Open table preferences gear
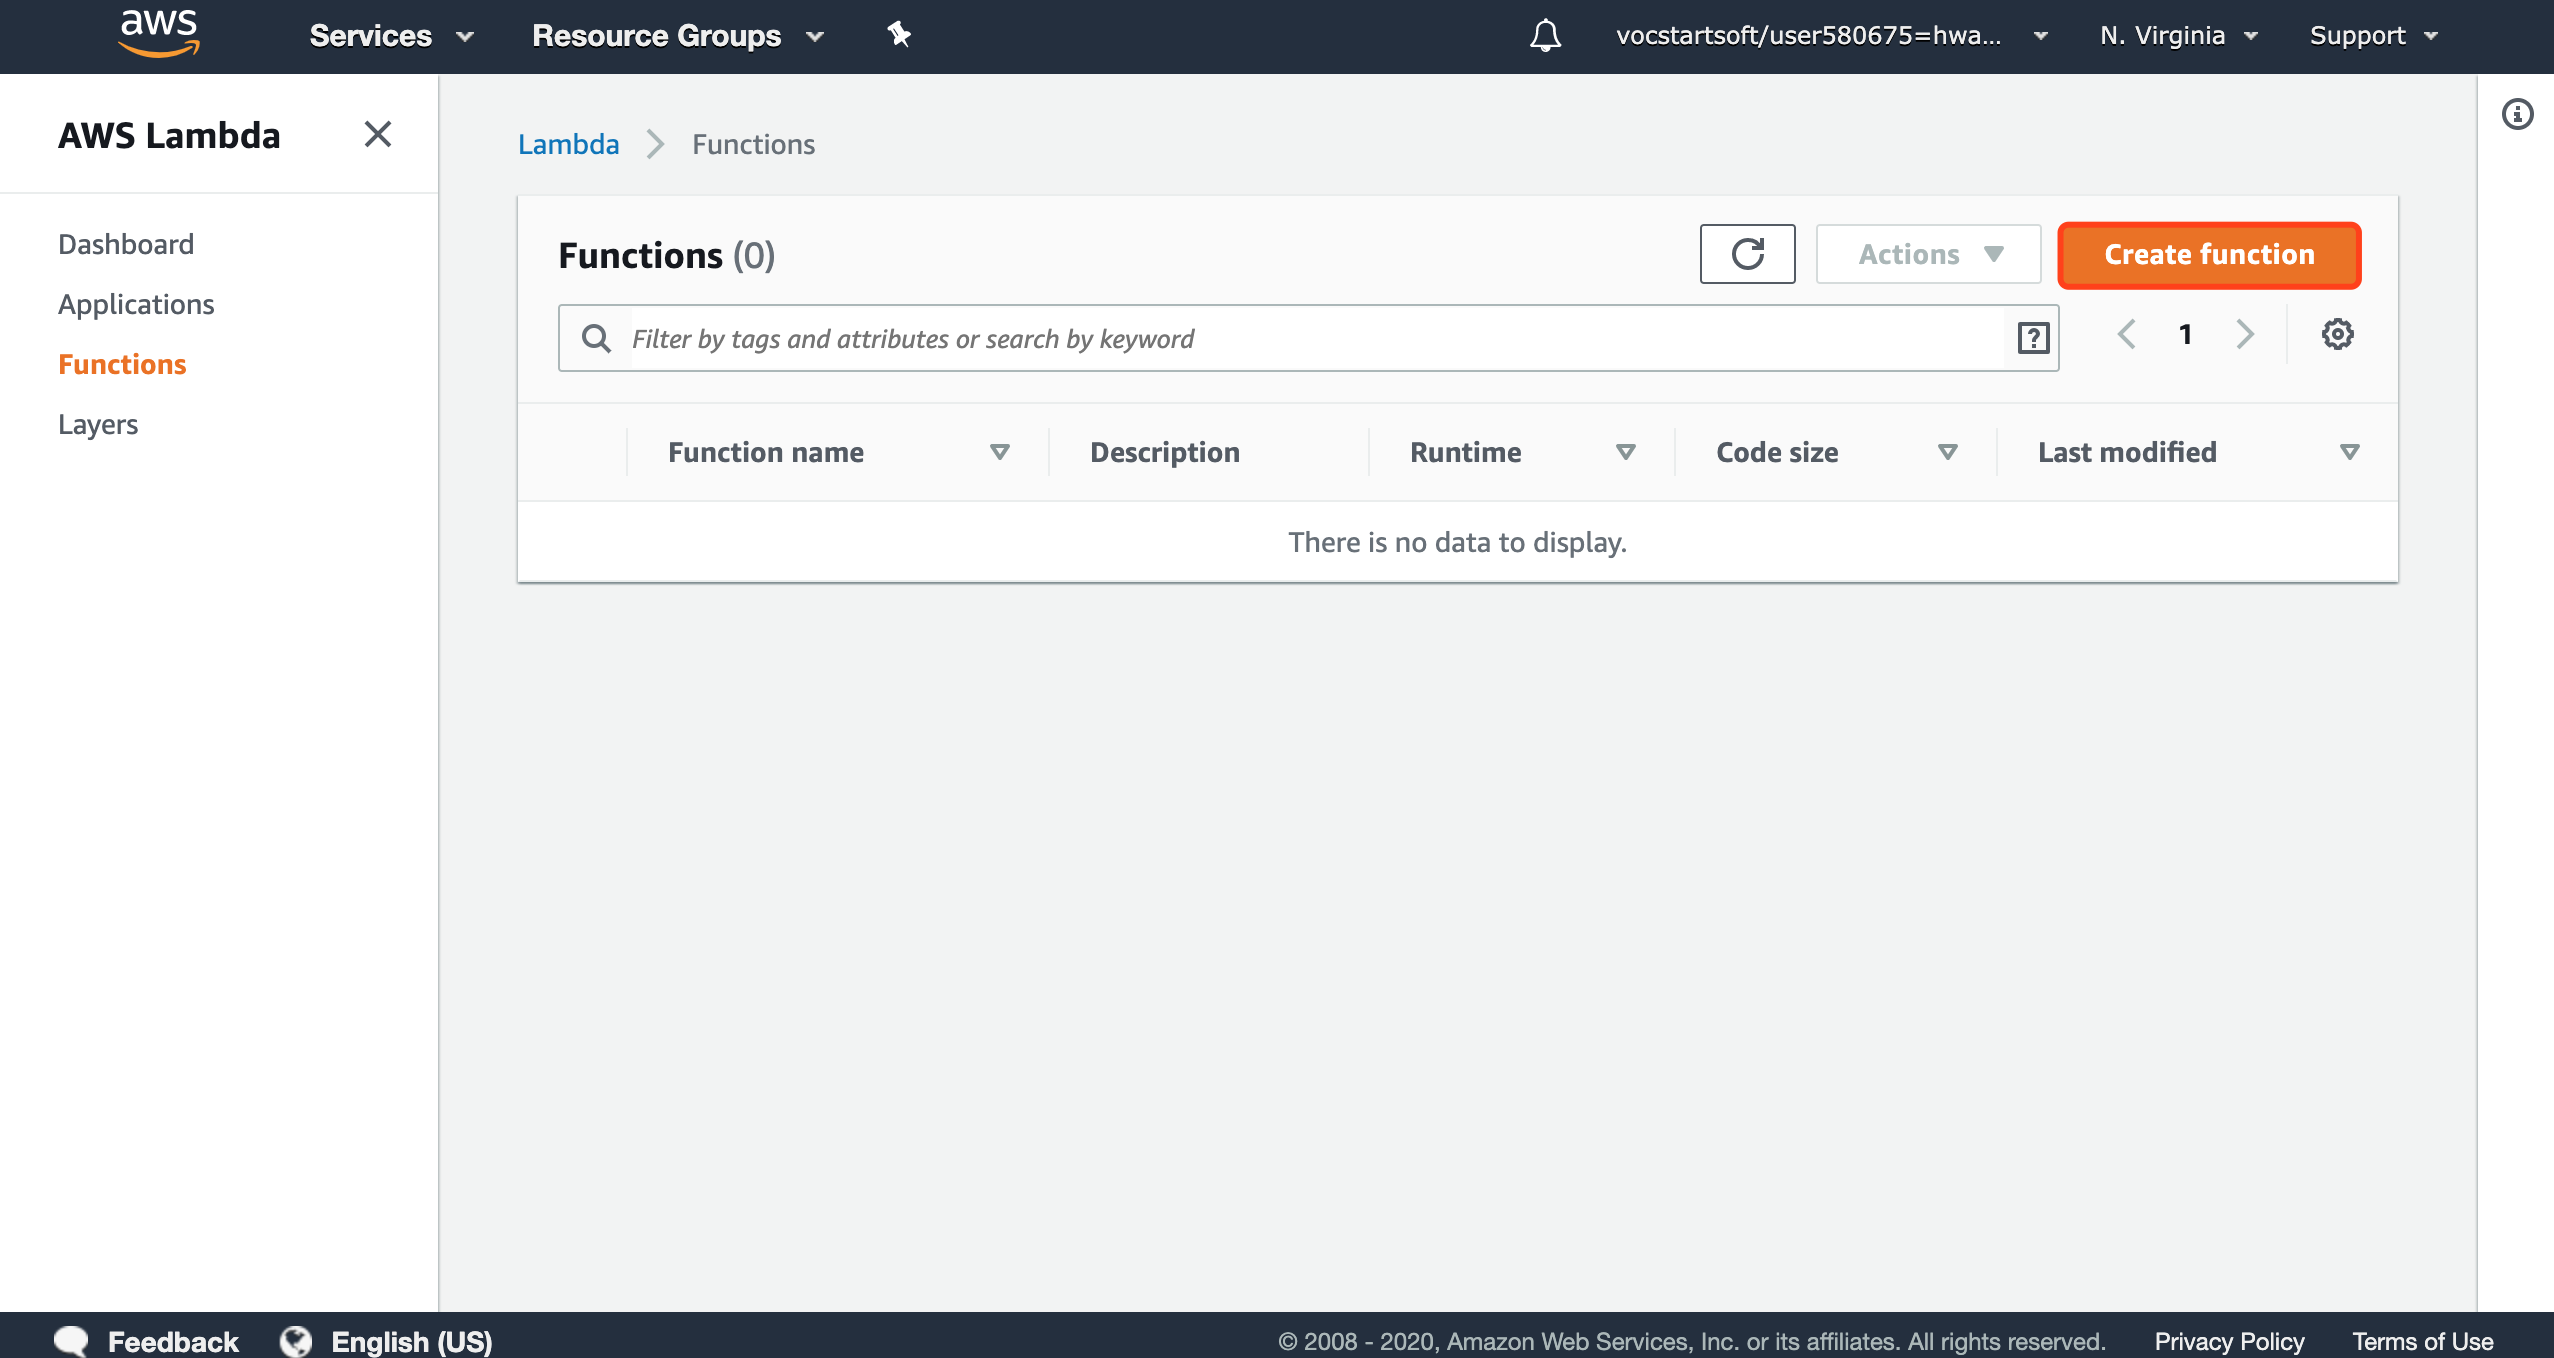 point(2337,334)
